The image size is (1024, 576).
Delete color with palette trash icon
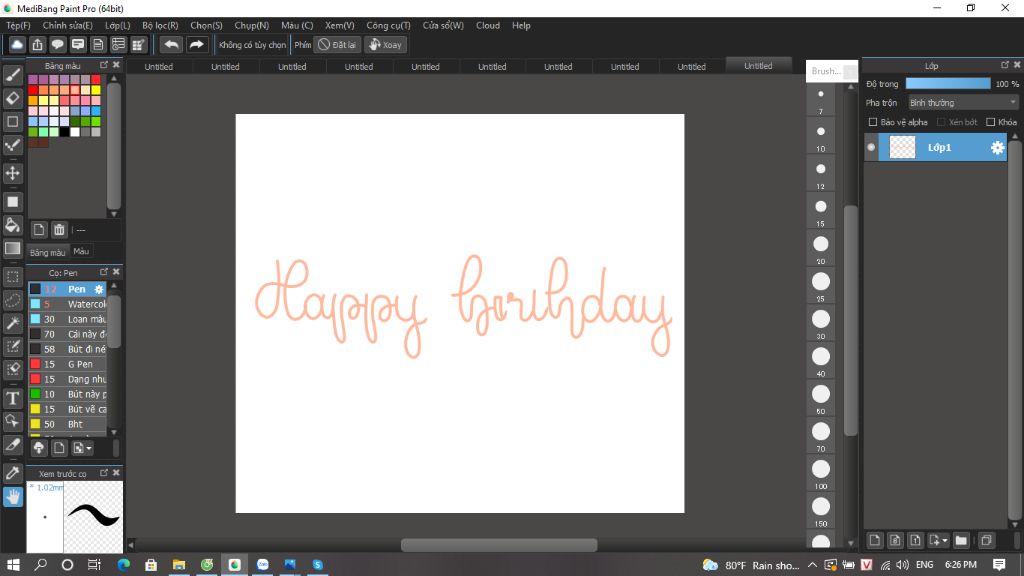59,230
